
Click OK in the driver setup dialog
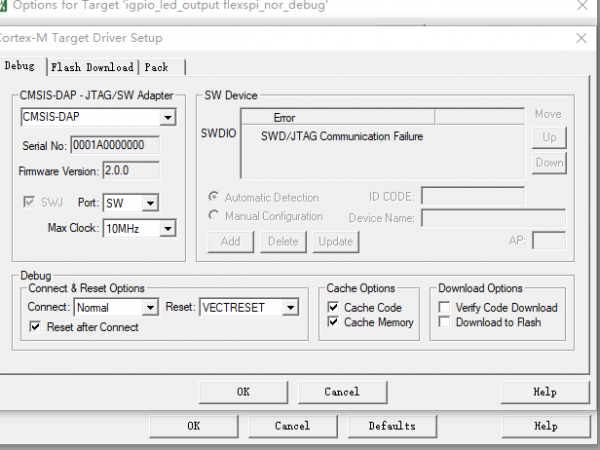click(243, 392)
